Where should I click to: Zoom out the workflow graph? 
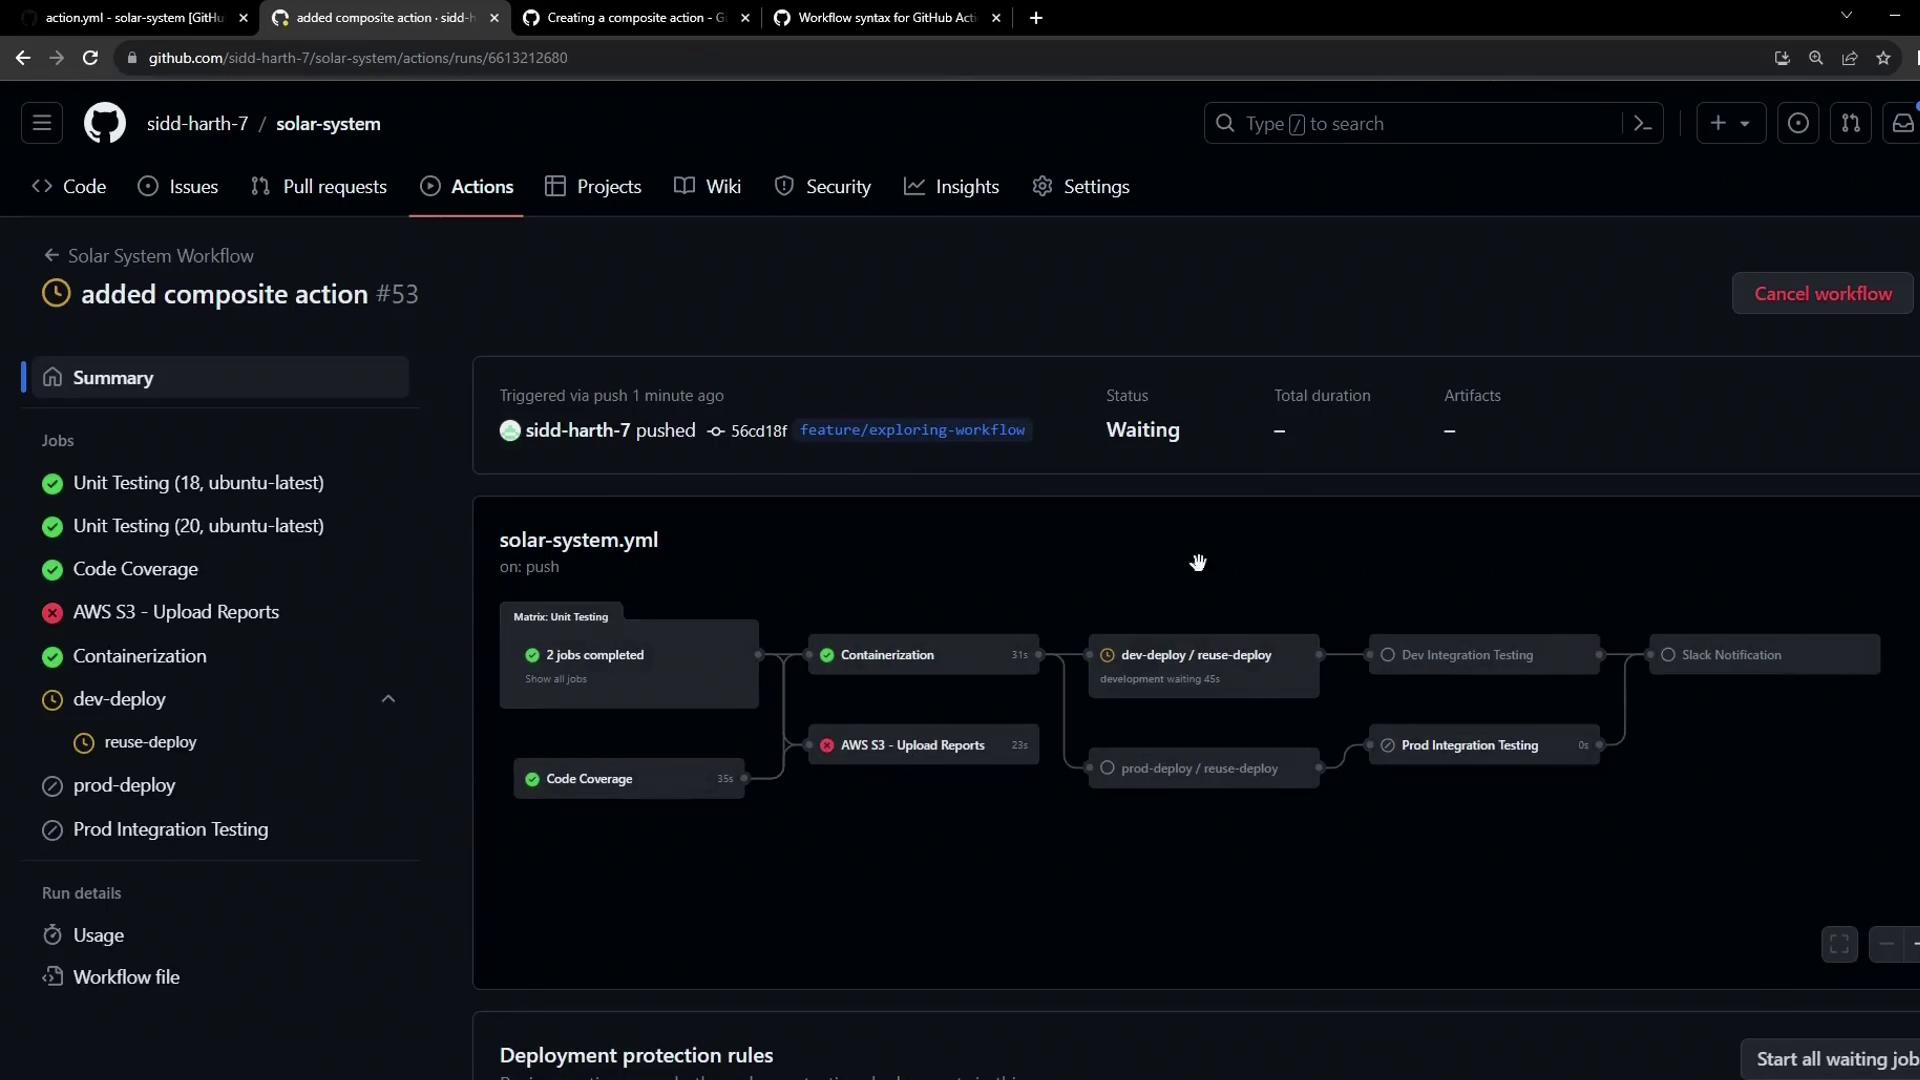point(1886,944)
